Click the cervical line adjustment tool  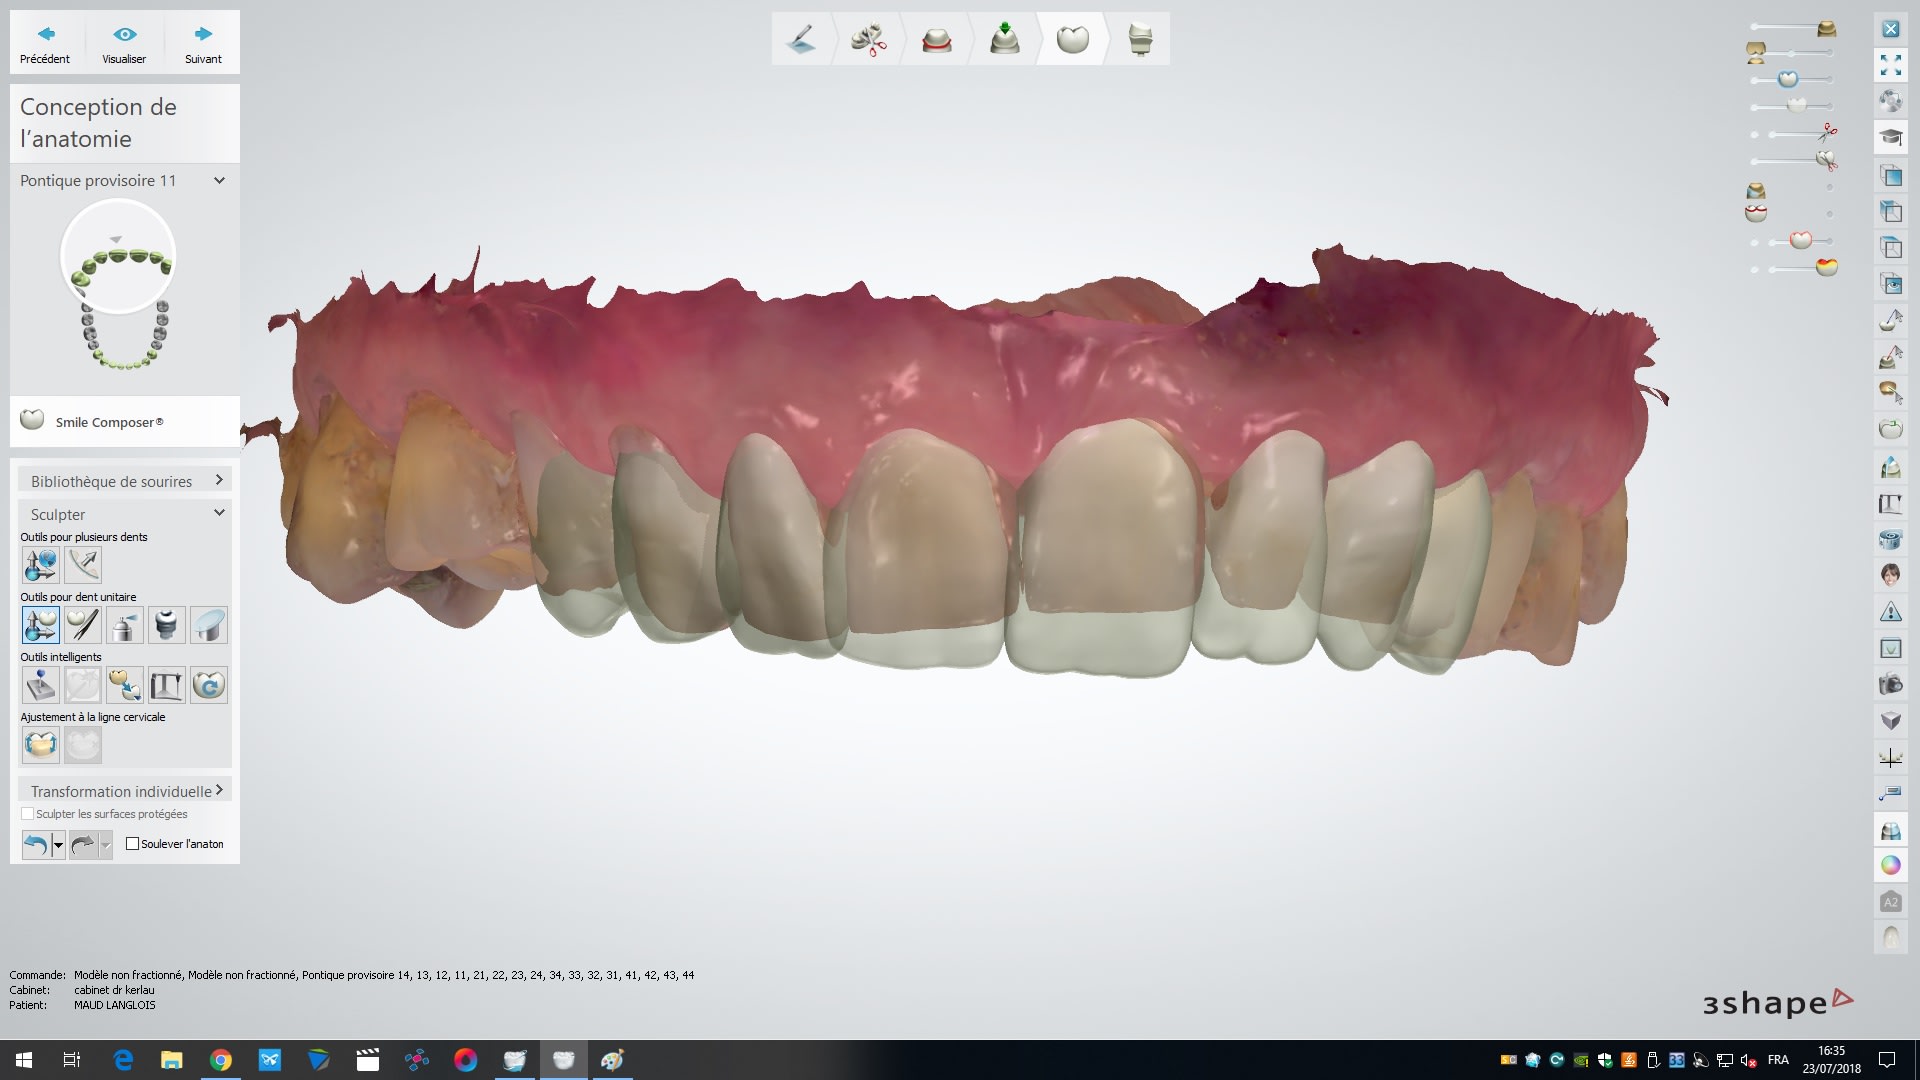[x=41, y=745]
